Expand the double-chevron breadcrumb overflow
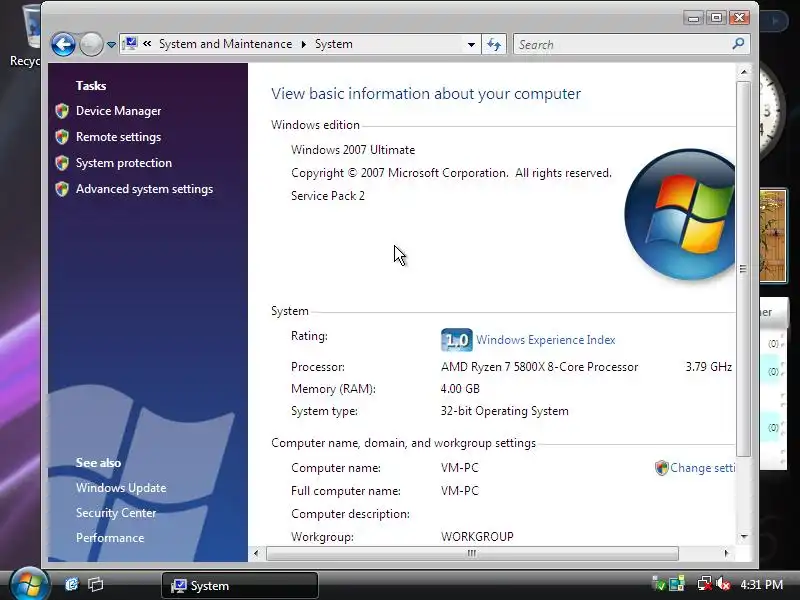The image size is (800, 600). click(147, 44)
